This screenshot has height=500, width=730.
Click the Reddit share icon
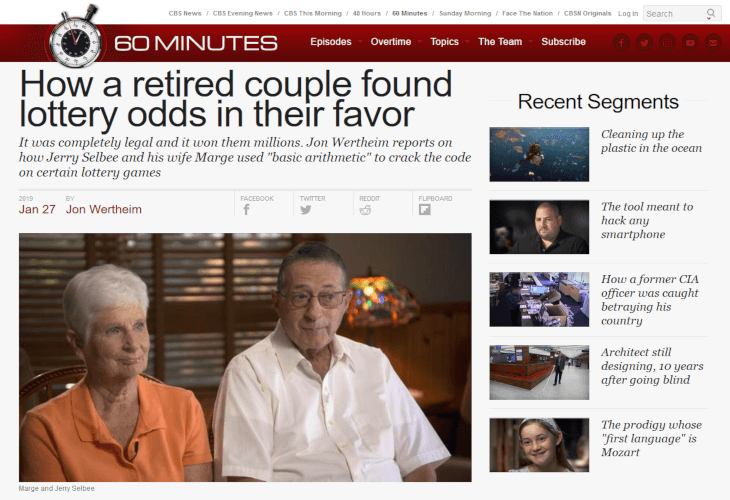pos(365,210)
